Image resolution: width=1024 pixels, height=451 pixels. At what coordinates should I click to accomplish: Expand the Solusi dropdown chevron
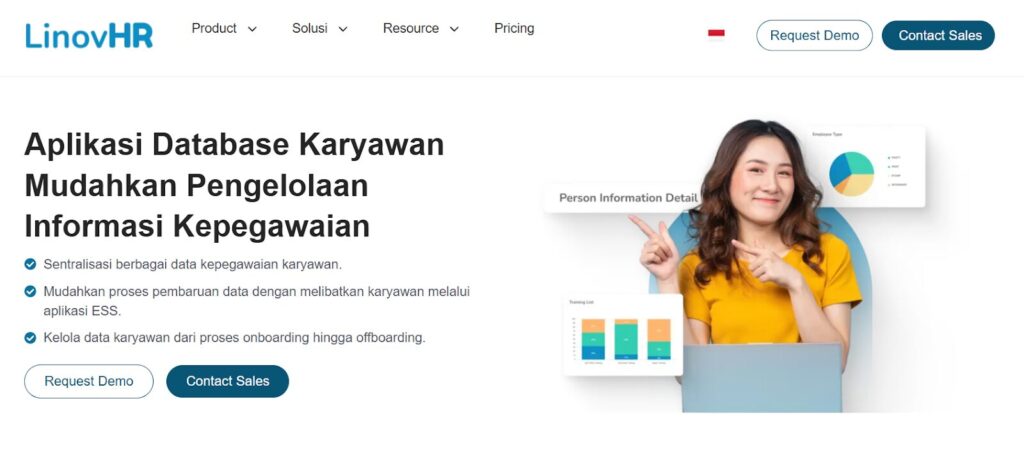[x=343, y=29]
